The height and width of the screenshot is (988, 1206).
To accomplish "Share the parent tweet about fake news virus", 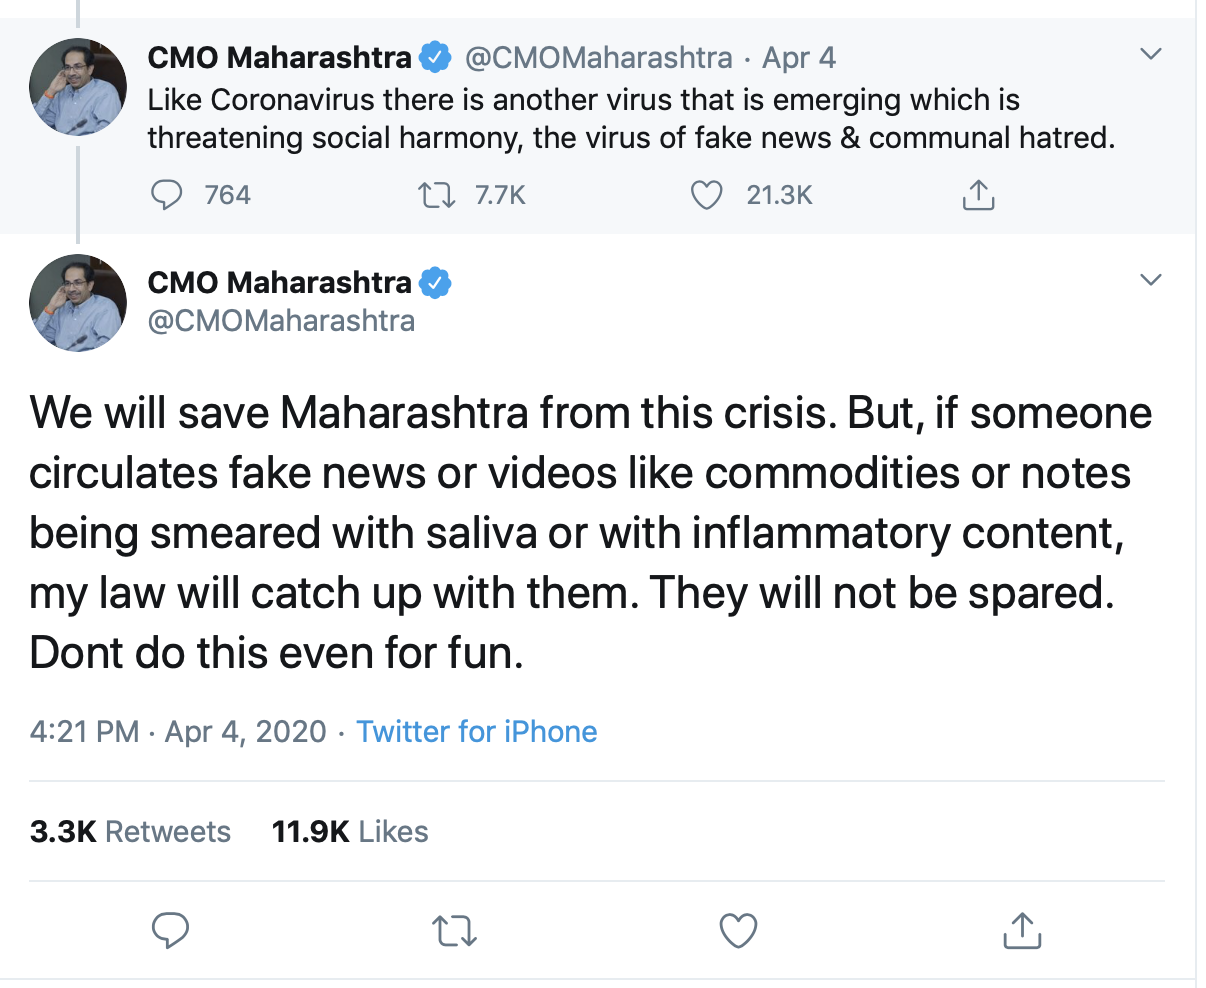I will [978, 195].
